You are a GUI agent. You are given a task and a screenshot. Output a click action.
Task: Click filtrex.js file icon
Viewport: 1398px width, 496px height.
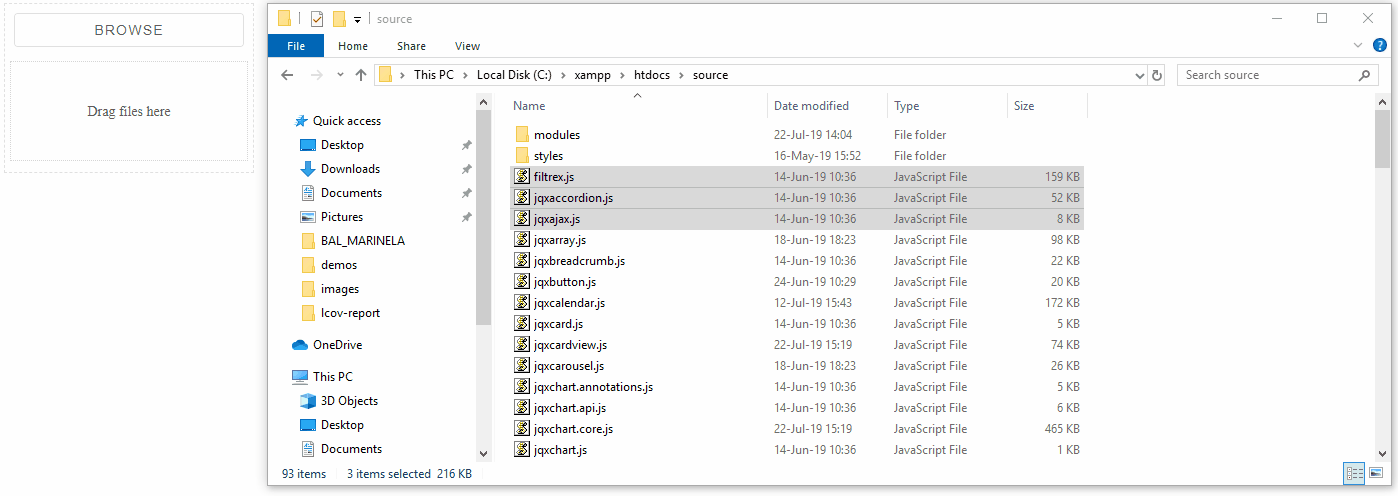pyautogui.click(x=521, y=177)
